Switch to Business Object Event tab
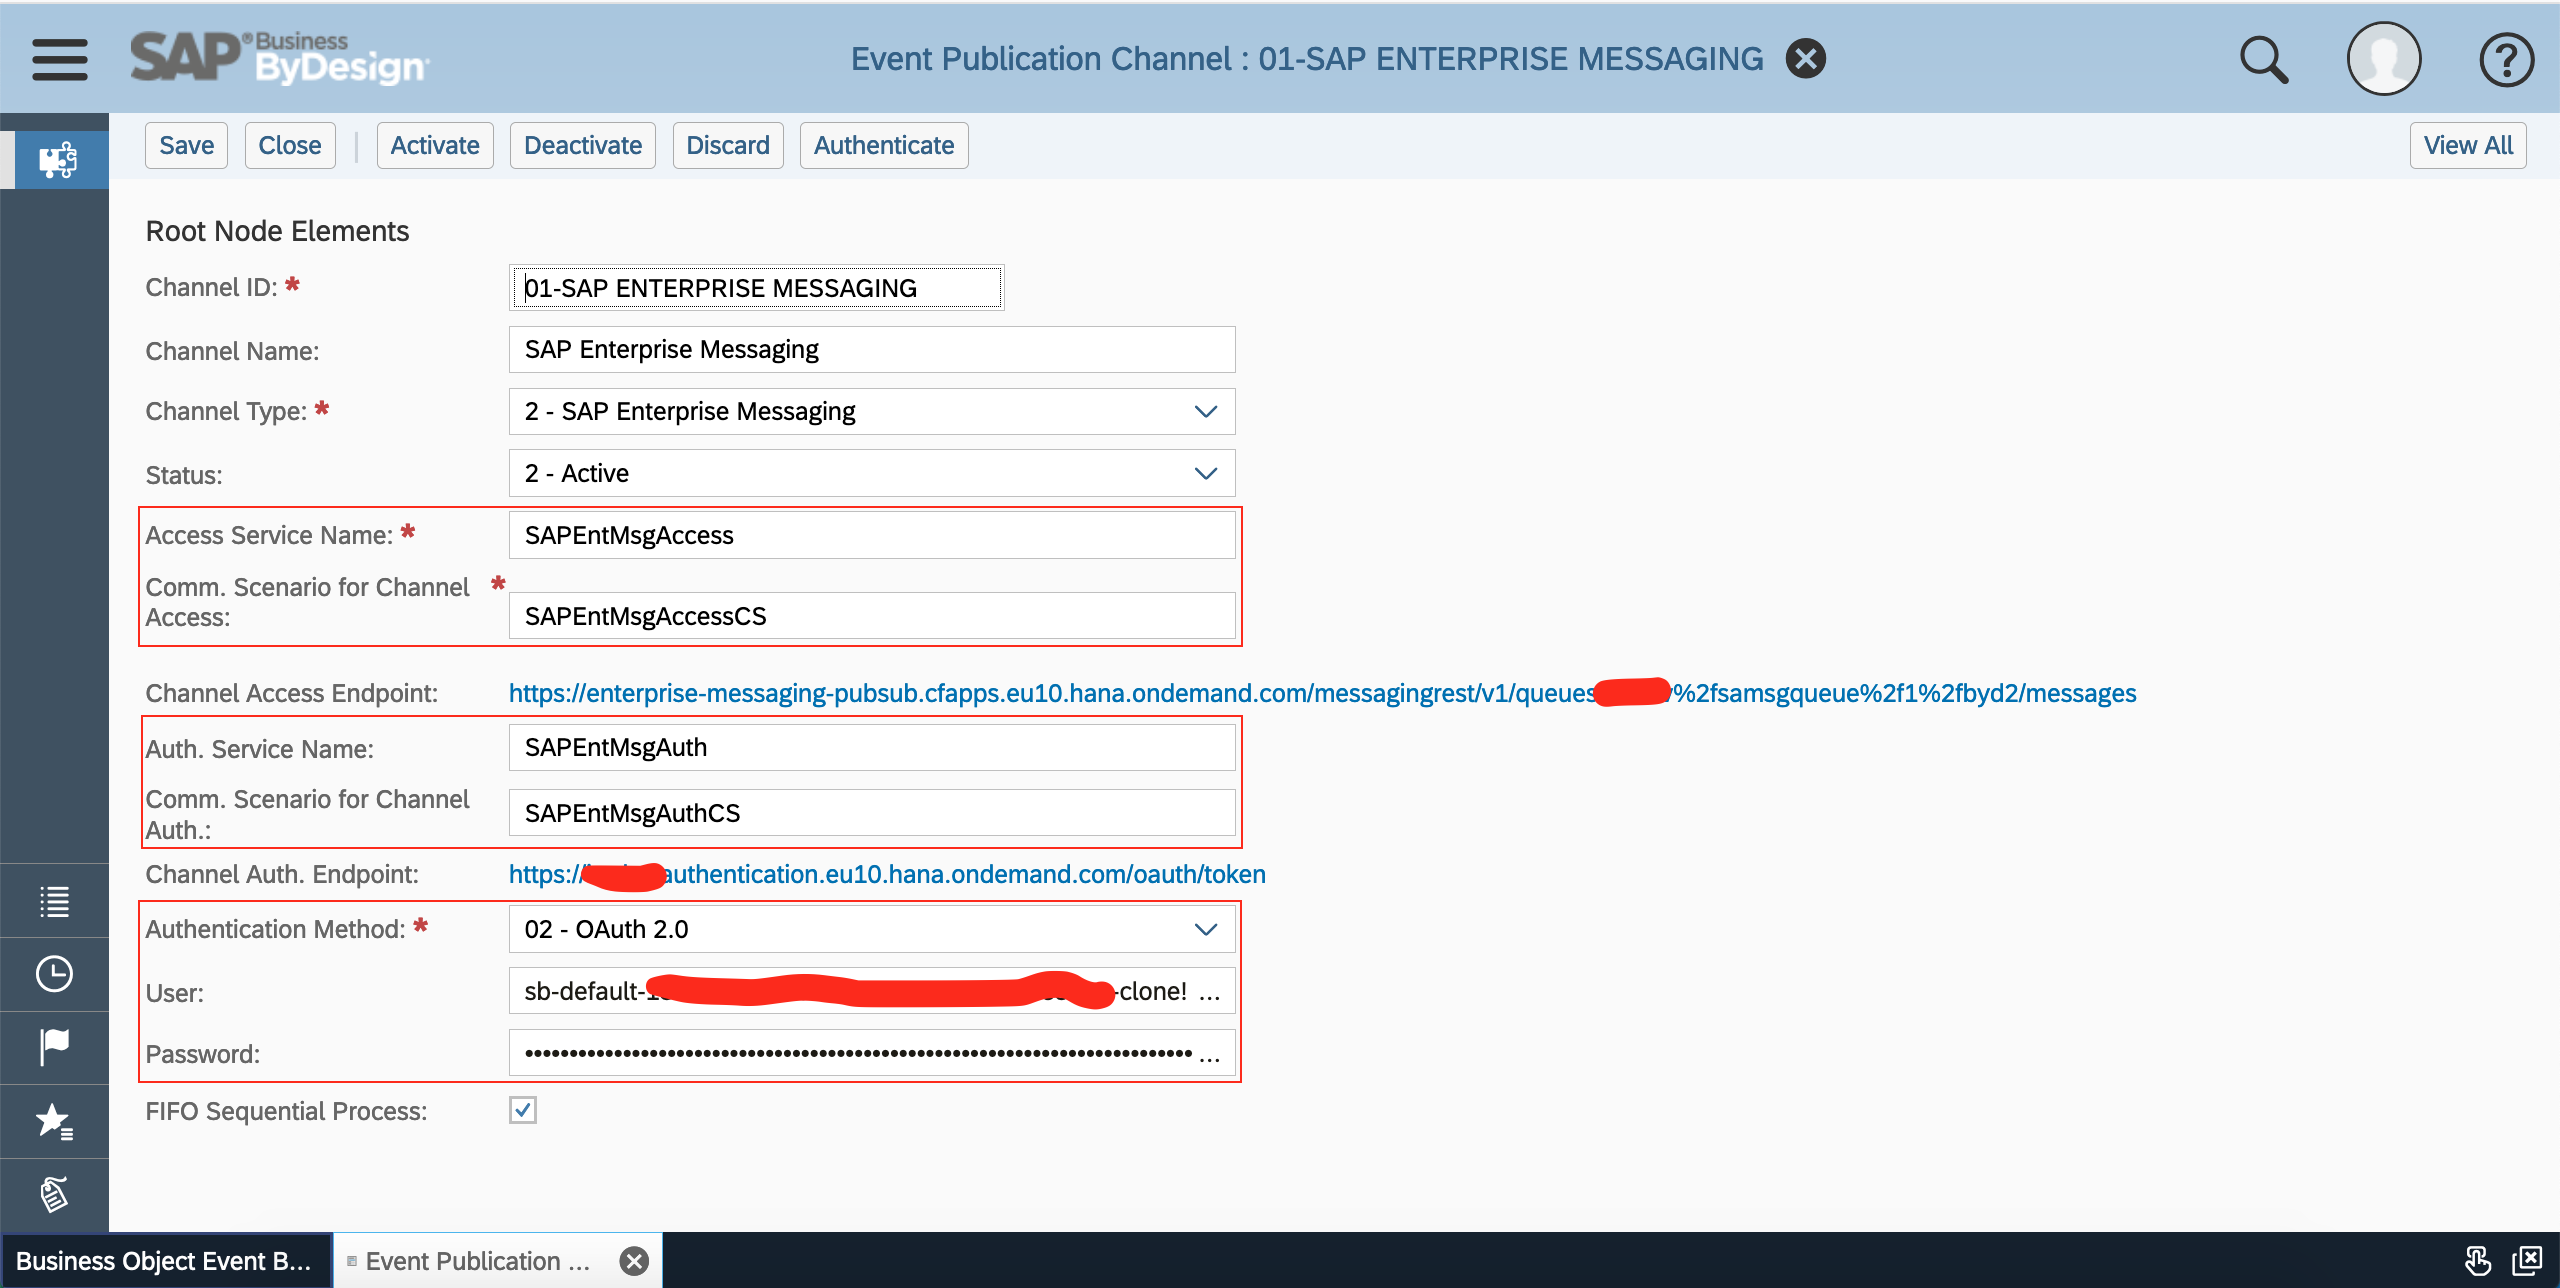The image size is (2560, 1288). click(x=165, y=1261)
